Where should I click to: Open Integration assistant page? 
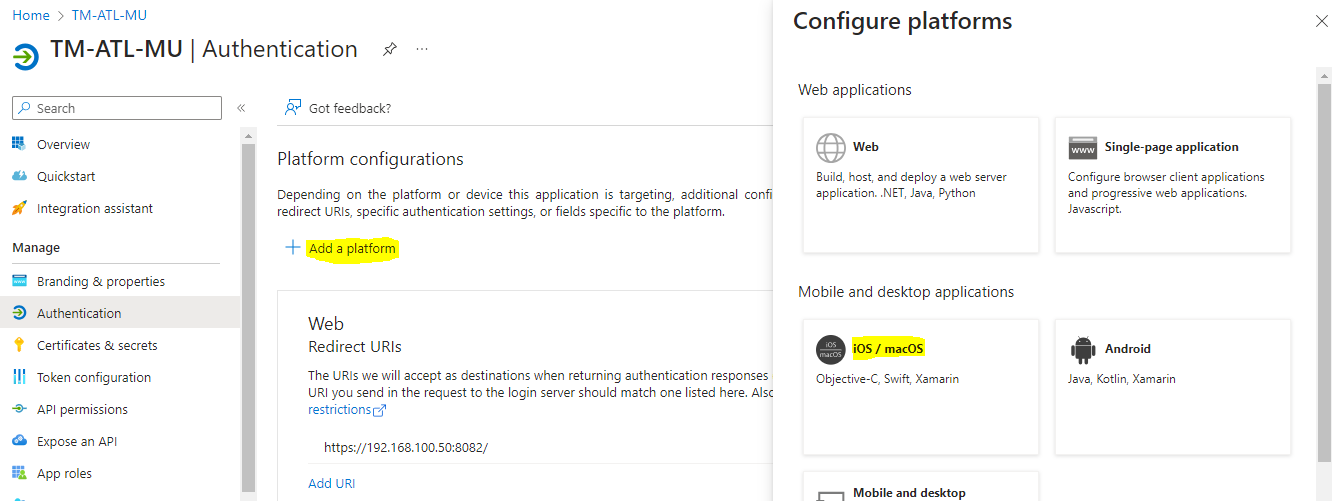tap(95, 209)
